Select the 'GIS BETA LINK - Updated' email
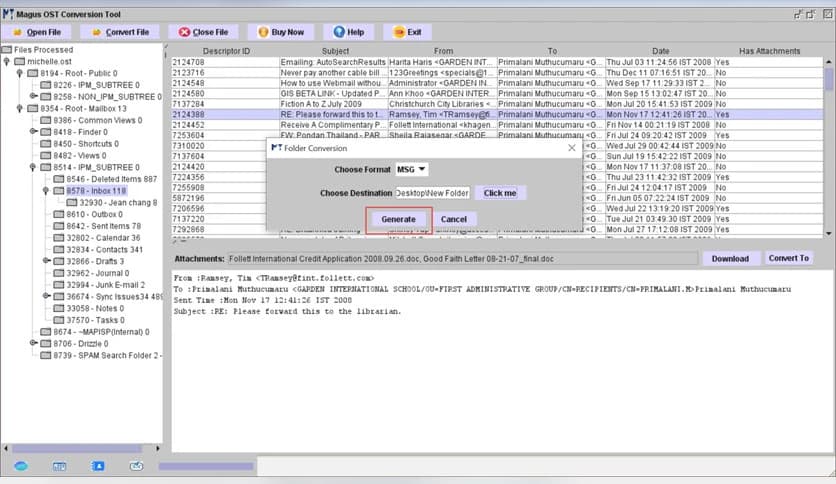This screenshot has height=484, width=836. (497, 93)
